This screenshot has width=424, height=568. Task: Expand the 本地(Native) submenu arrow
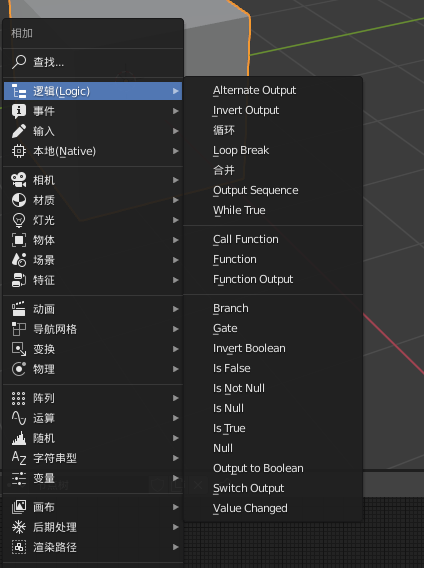[x=176, y=151]
